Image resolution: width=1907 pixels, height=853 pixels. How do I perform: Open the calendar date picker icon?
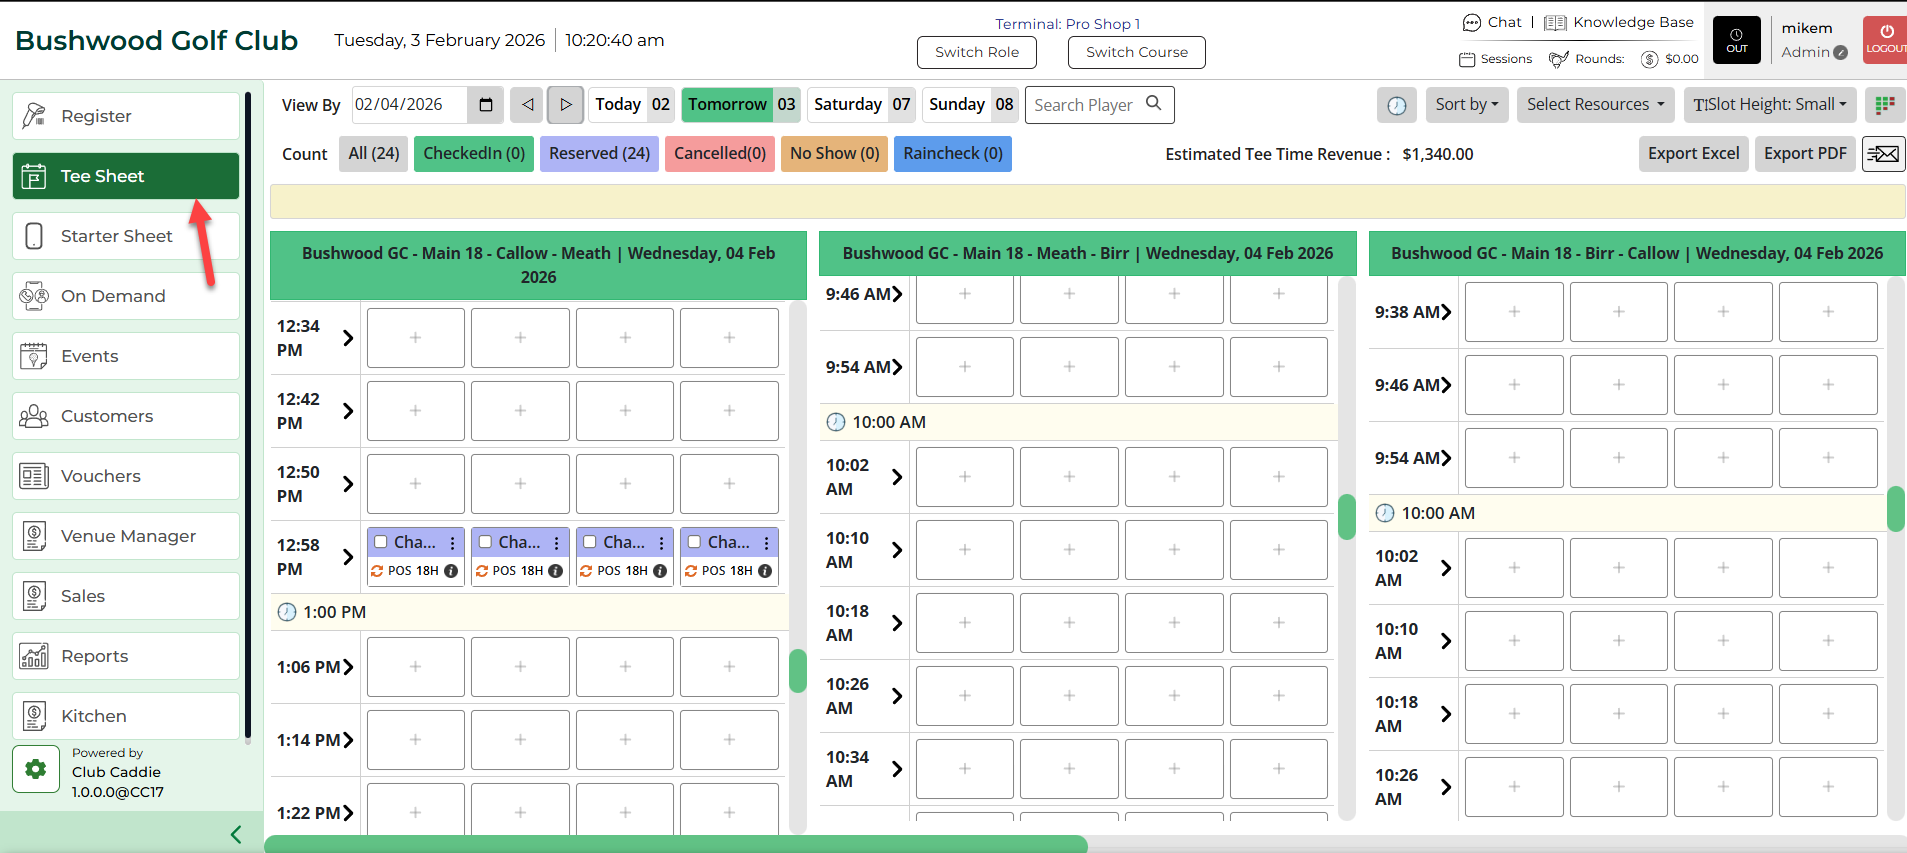pyautogui.click(x=486, y=105)
